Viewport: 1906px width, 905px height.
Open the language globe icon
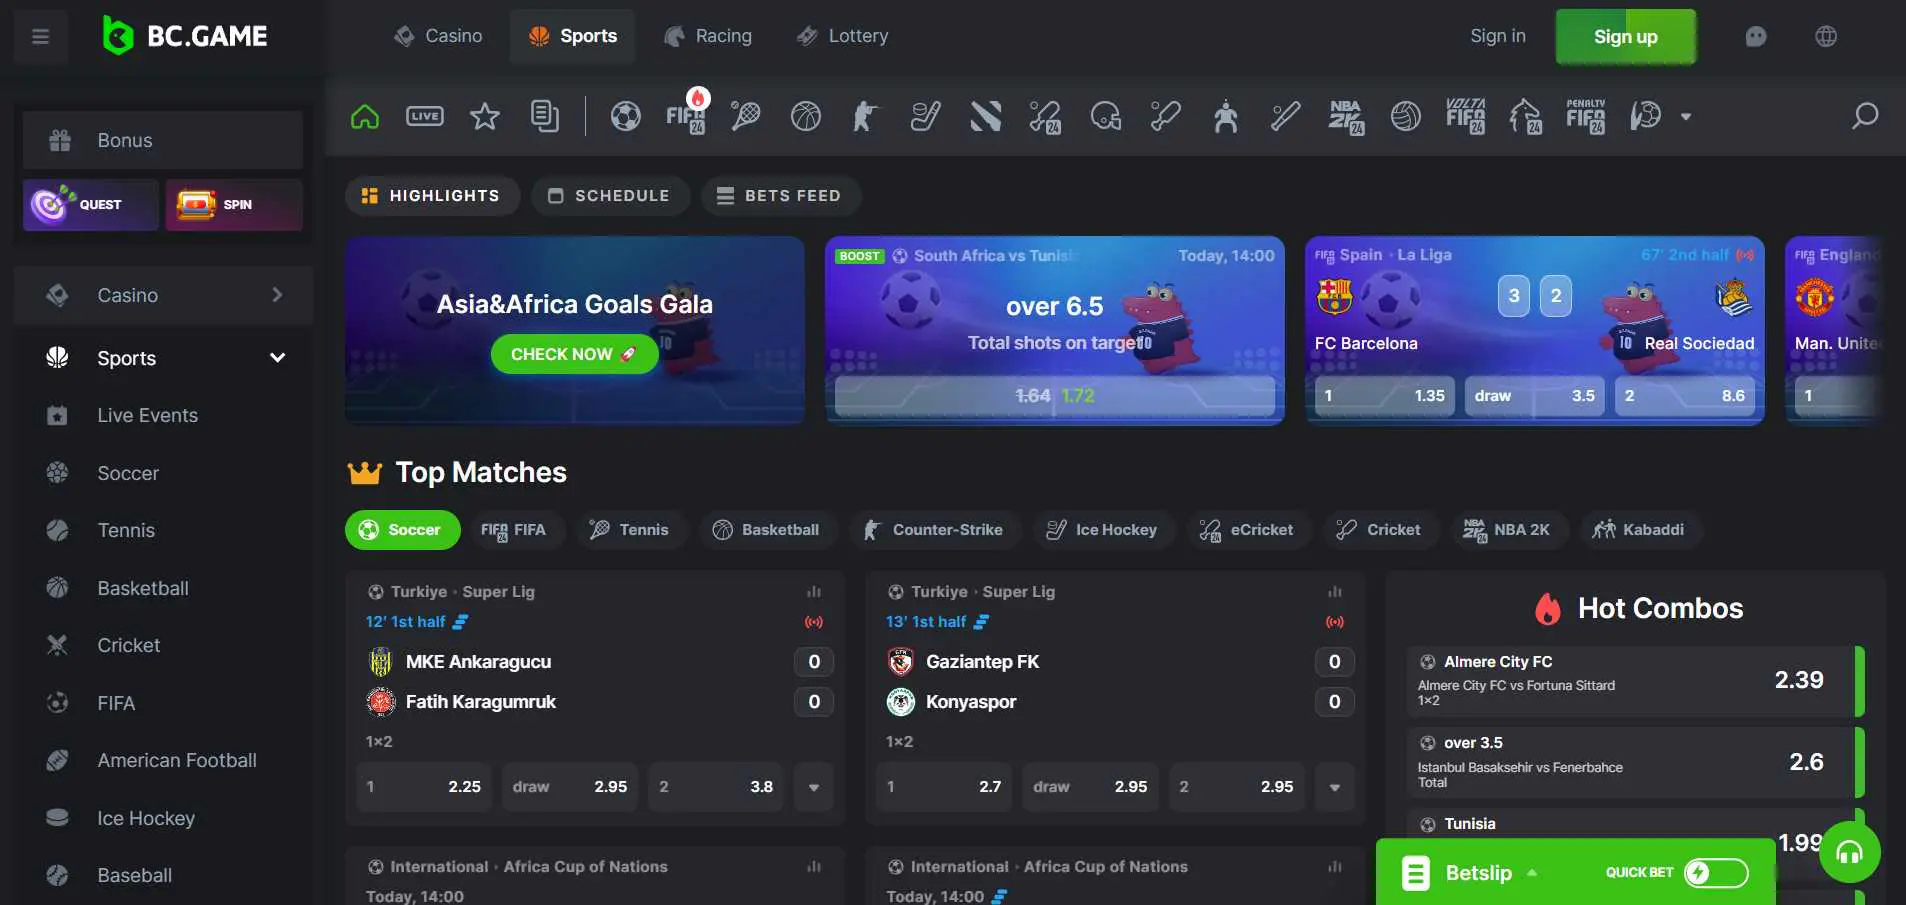point(1827,36)
